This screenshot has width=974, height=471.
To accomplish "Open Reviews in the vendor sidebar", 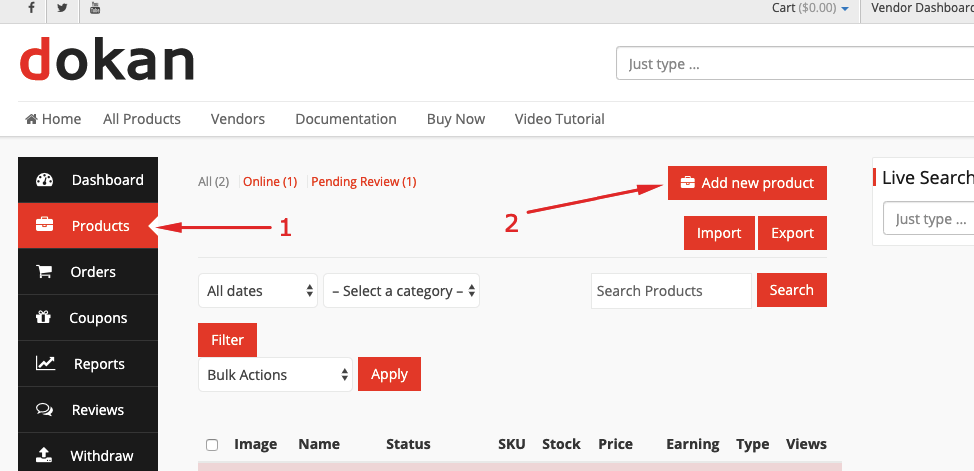I will click(88, 409).
